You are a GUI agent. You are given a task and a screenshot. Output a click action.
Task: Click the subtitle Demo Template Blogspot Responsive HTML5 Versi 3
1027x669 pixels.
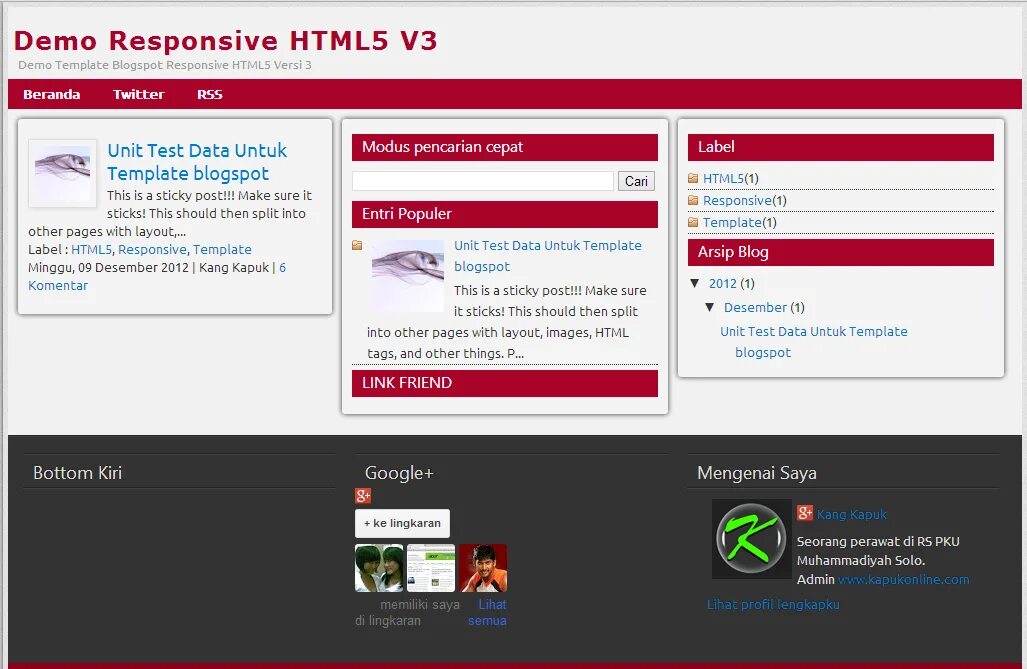pos(164,65)
